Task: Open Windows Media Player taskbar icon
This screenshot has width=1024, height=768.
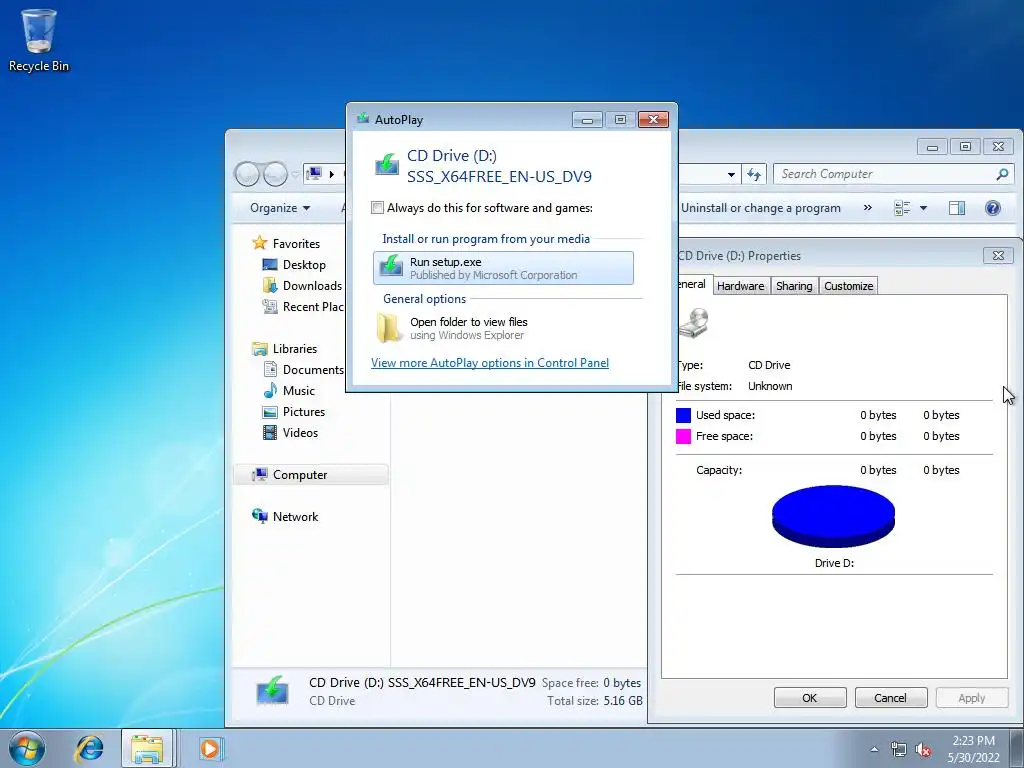Action: click(210, 748)
